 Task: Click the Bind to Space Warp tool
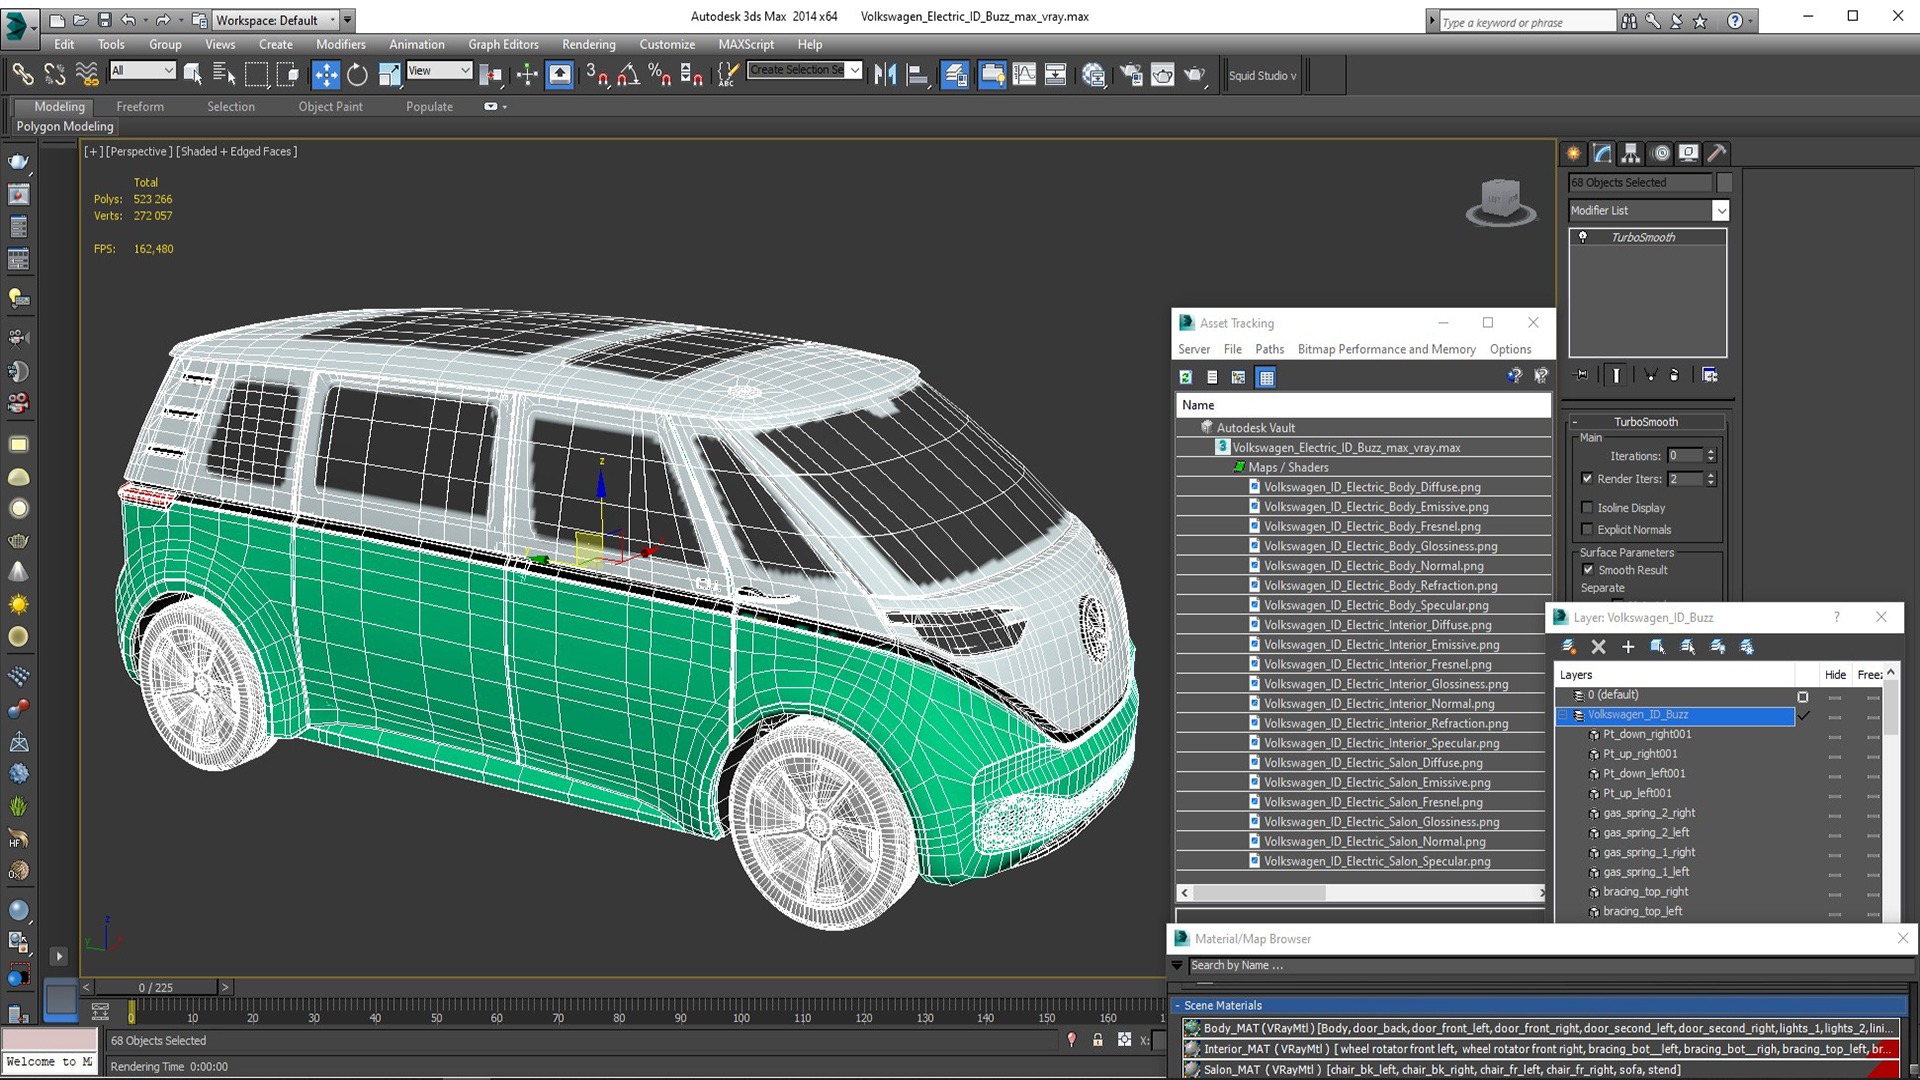(x=87, y=74)
